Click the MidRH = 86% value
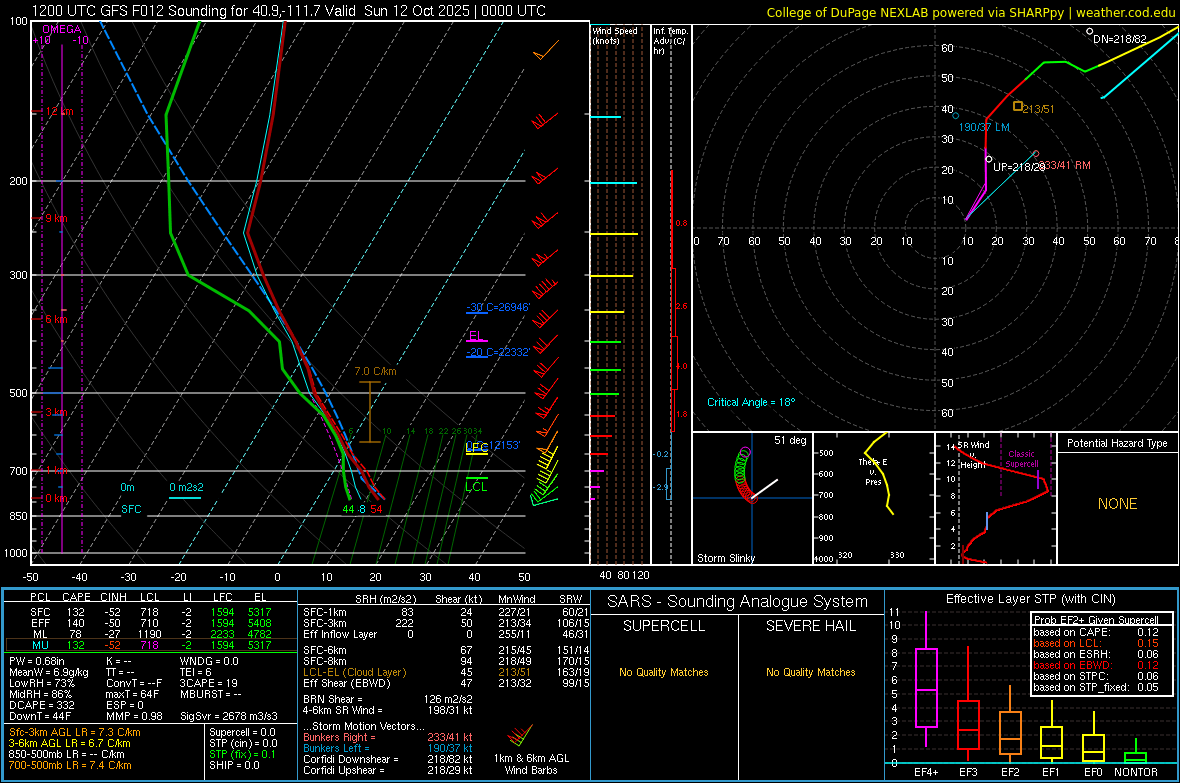 [x=41, y=694]
